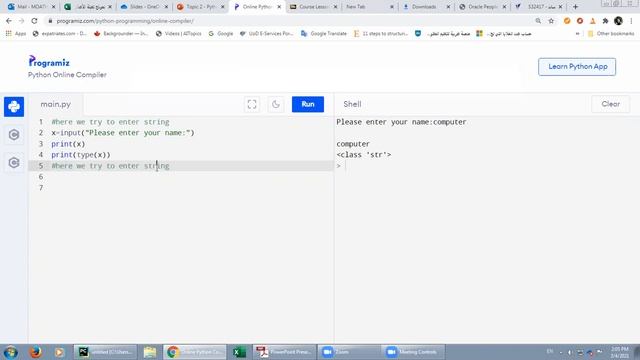Open the Google Translate bookmark
Image resolution: width=640 pixels, height=360 pixels.
pos(324,34)
